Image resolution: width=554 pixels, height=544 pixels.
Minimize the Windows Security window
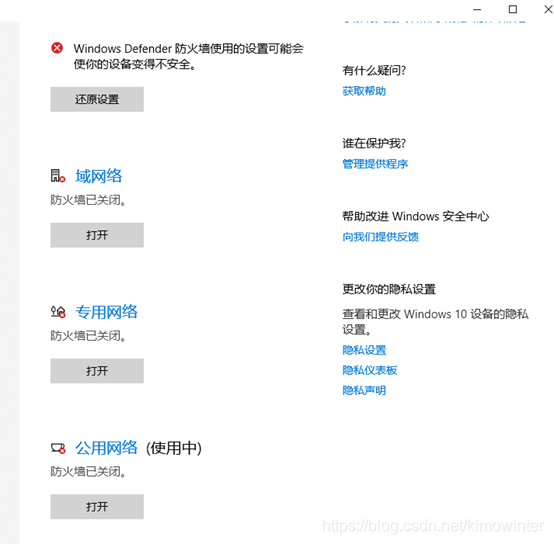[477, 10]
